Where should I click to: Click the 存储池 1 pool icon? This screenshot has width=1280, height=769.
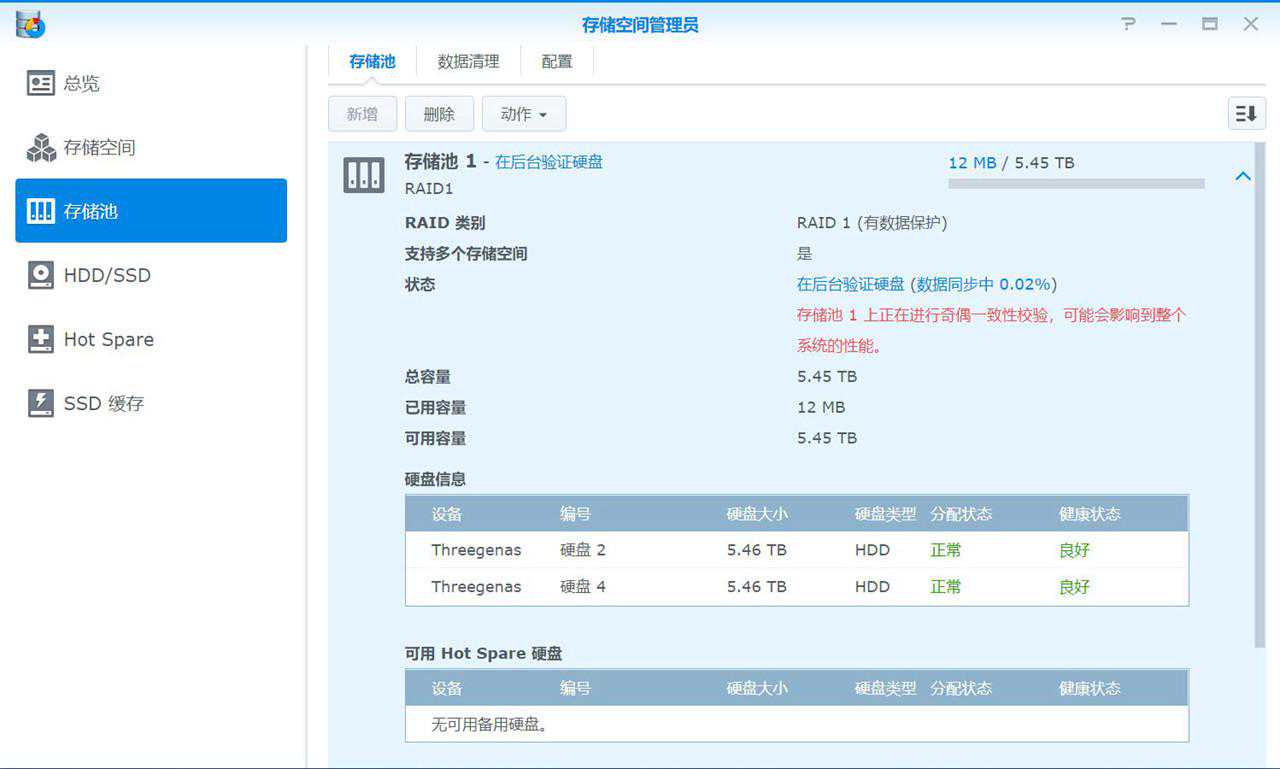364,175
